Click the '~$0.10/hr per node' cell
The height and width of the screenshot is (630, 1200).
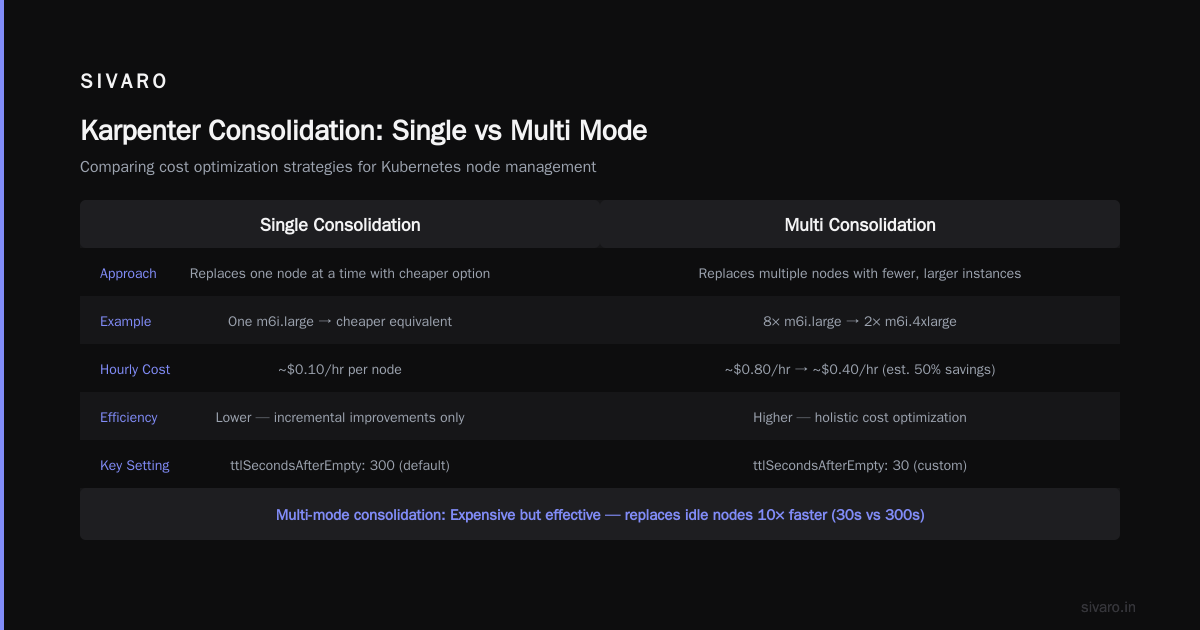pyautogui.click(x=340, y=369)
